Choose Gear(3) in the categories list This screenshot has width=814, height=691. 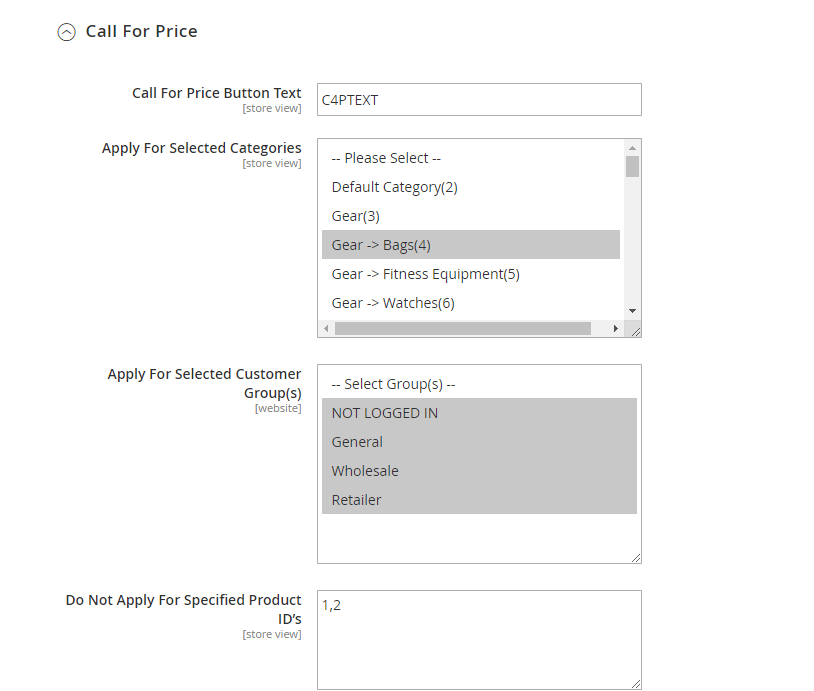(471, 216)
